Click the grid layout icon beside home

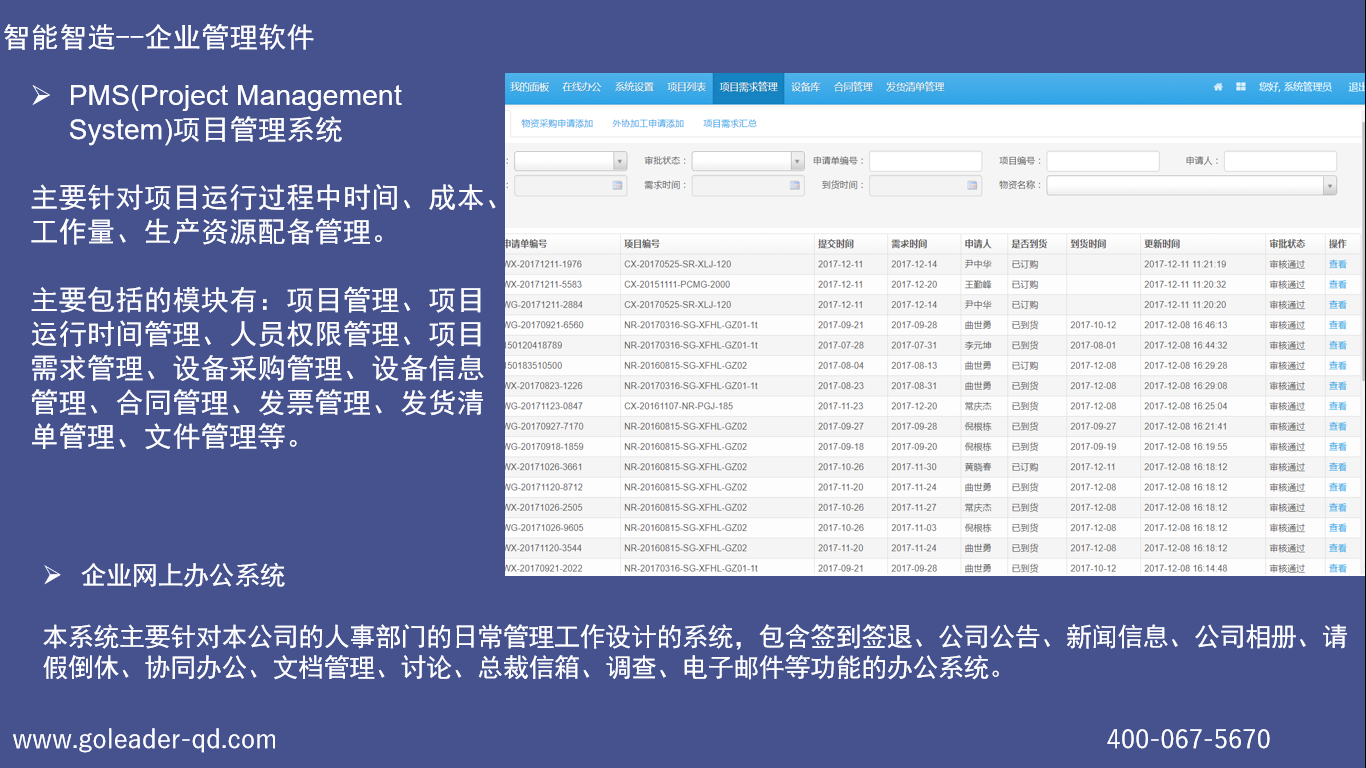coord(1240,87)
